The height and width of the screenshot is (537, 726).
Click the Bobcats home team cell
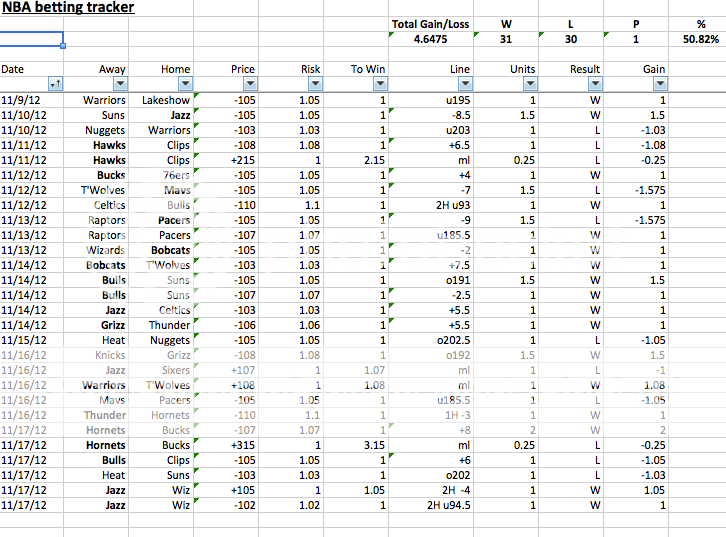161,250
